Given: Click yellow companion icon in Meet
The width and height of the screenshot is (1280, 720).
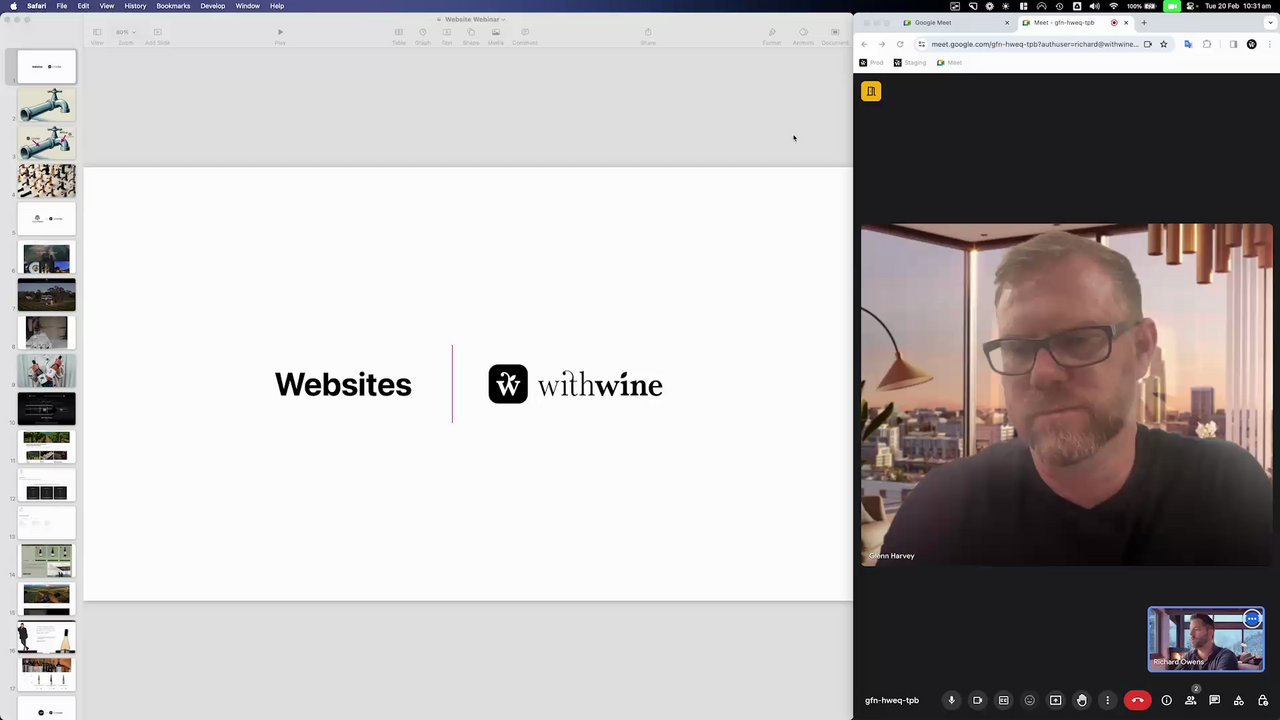Looking at the screenshot, I should (871, 91).
